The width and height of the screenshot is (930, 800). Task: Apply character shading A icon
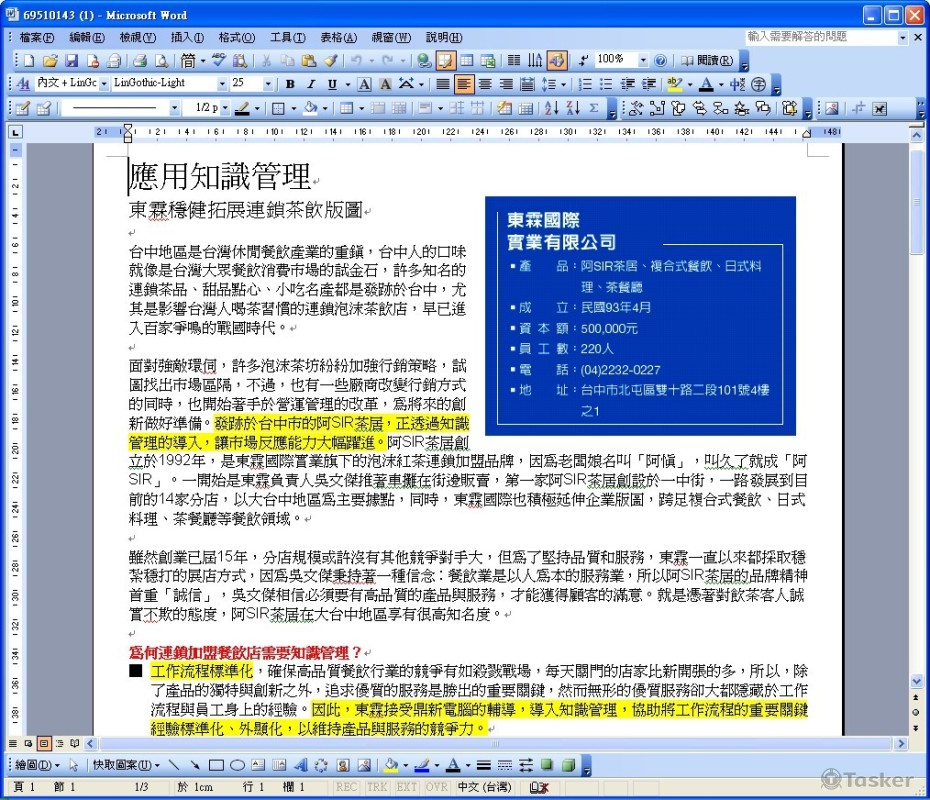click(385, 84)
